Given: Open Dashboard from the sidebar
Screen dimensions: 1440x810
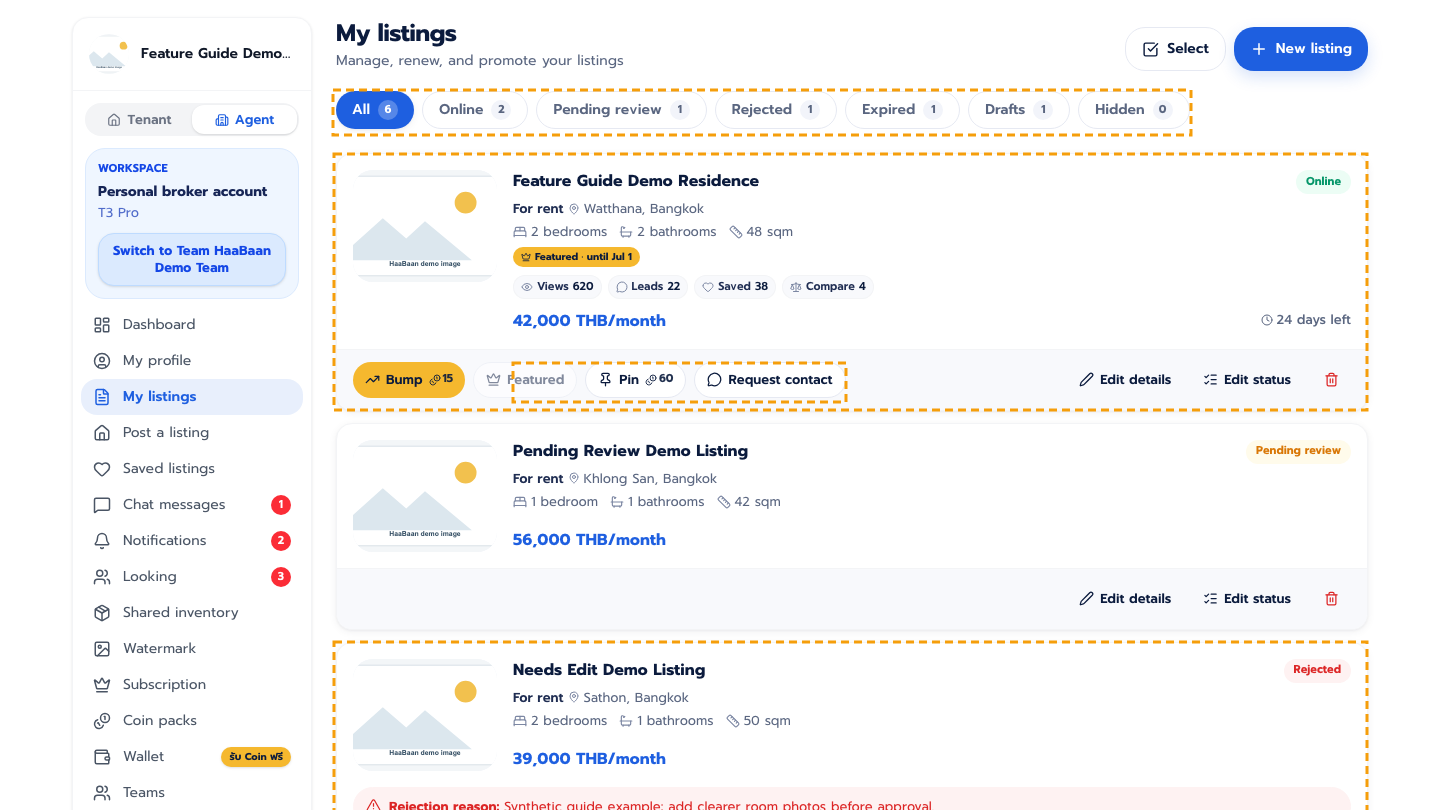Looking at the screenshot, I should [192, 325].
